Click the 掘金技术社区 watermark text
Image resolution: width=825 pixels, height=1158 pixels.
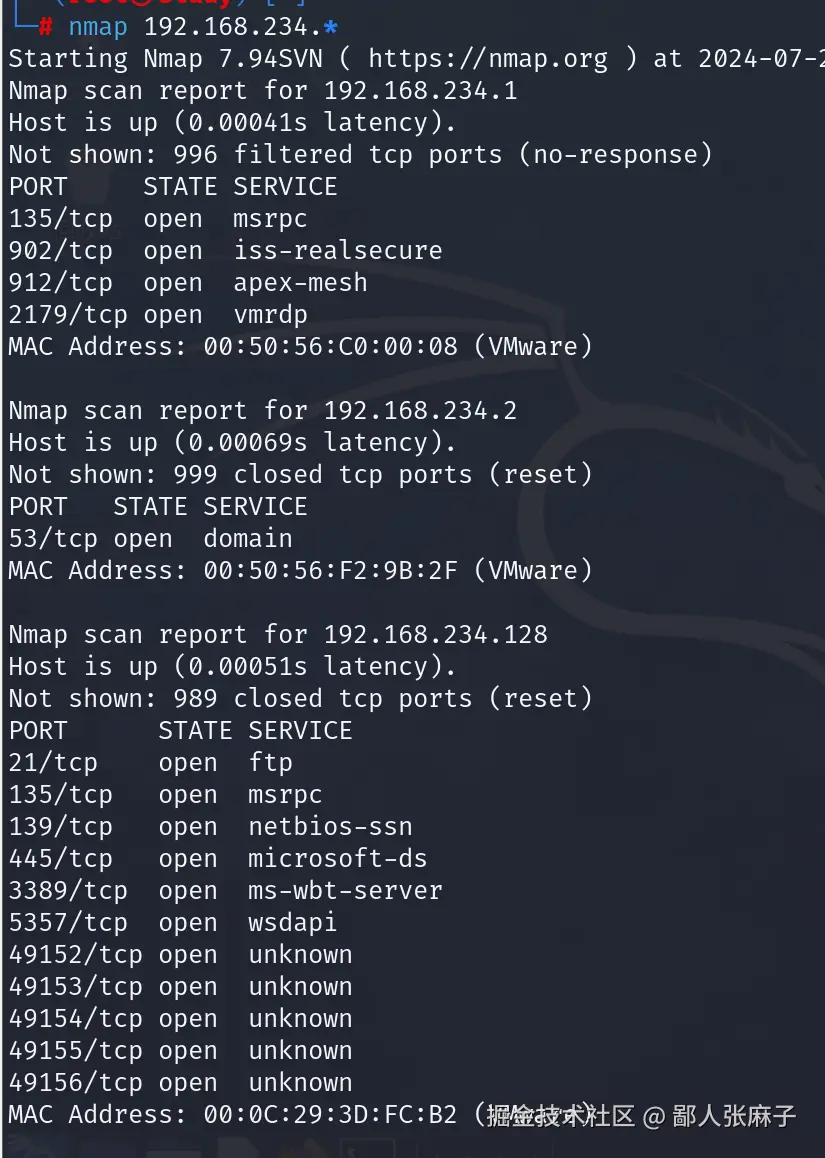[x=561, y=1116]
